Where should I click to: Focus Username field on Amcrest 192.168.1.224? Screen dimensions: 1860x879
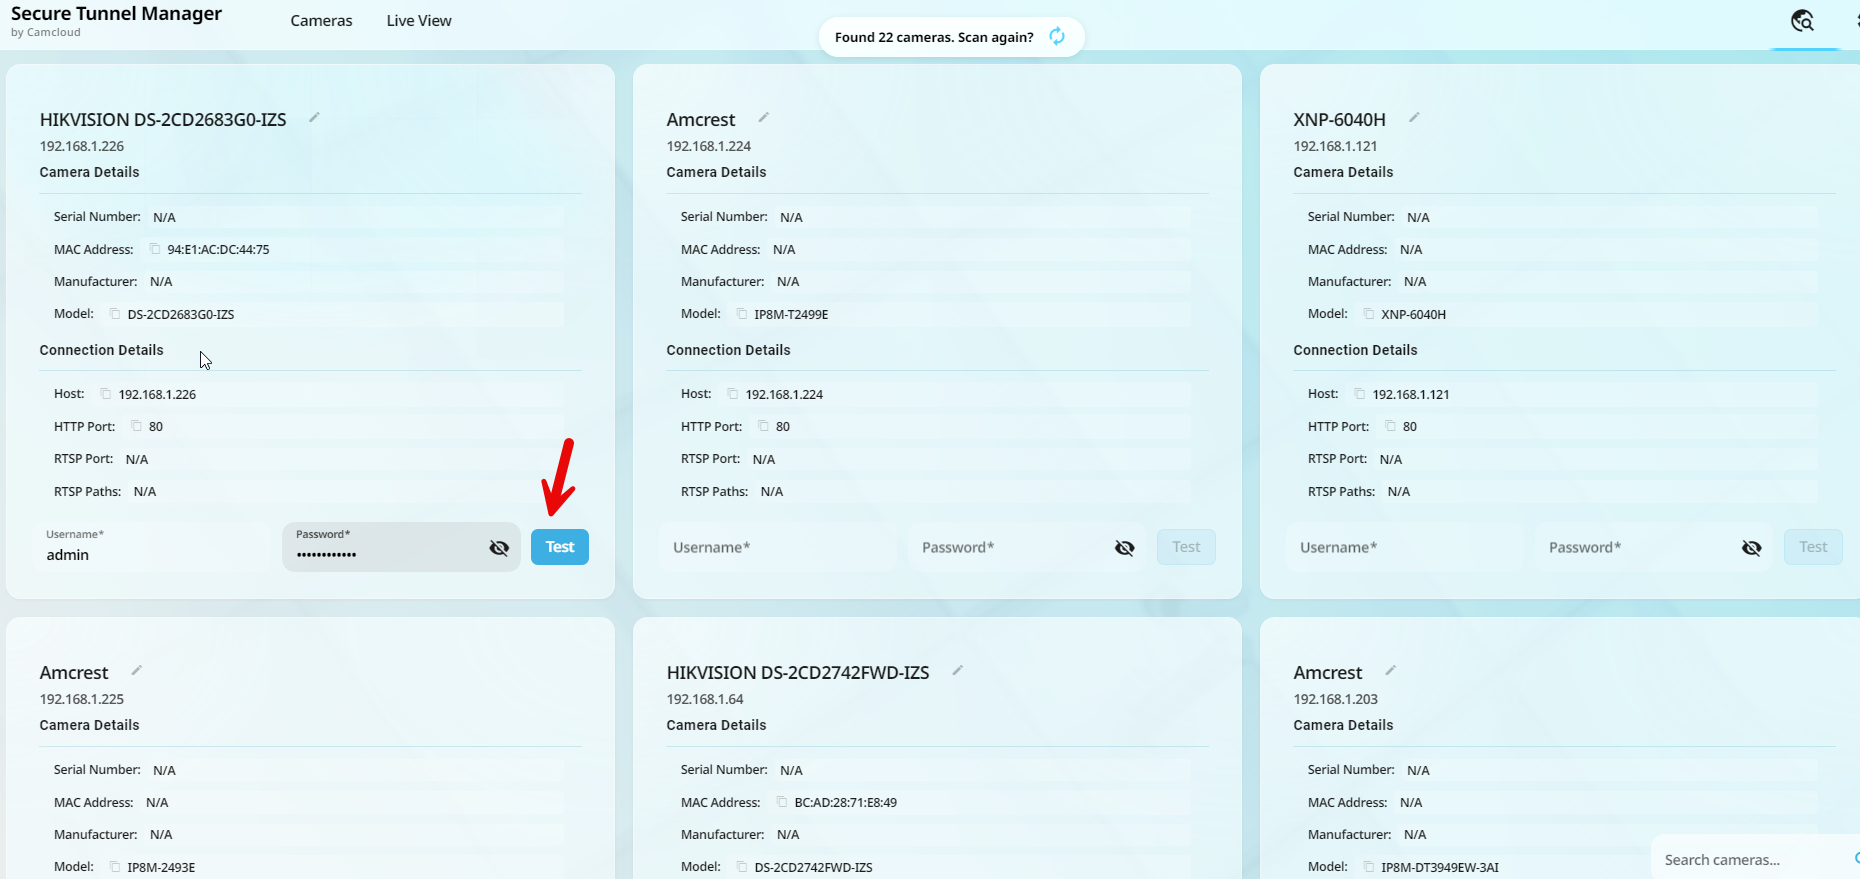point(778,547)
